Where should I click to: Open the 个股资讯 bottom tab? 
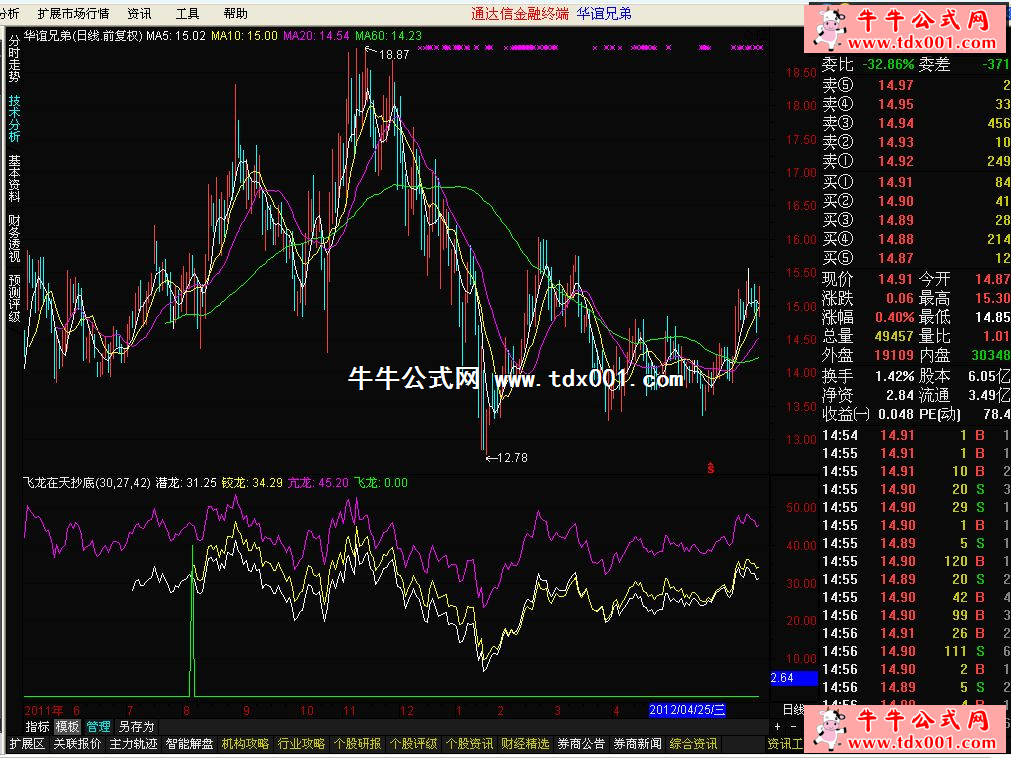pos(469,744)
